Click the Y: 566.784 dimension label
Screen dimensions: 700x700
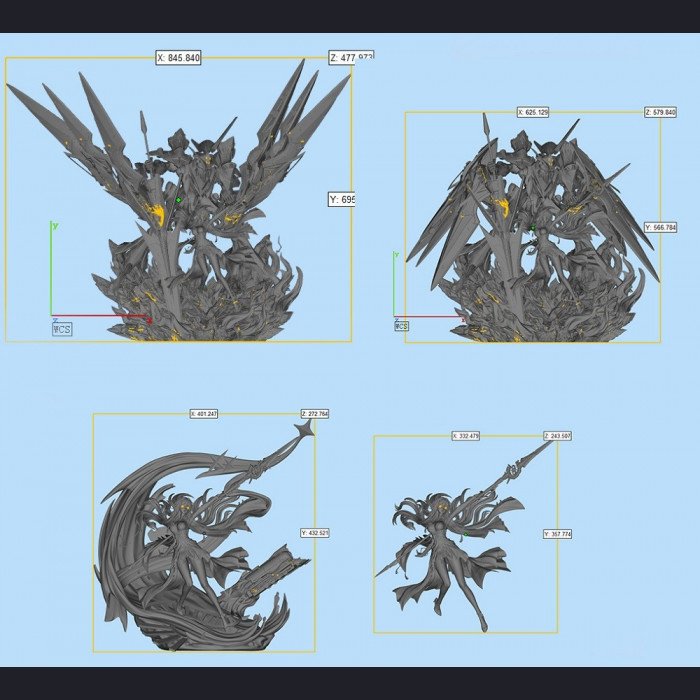click(661, 228)
